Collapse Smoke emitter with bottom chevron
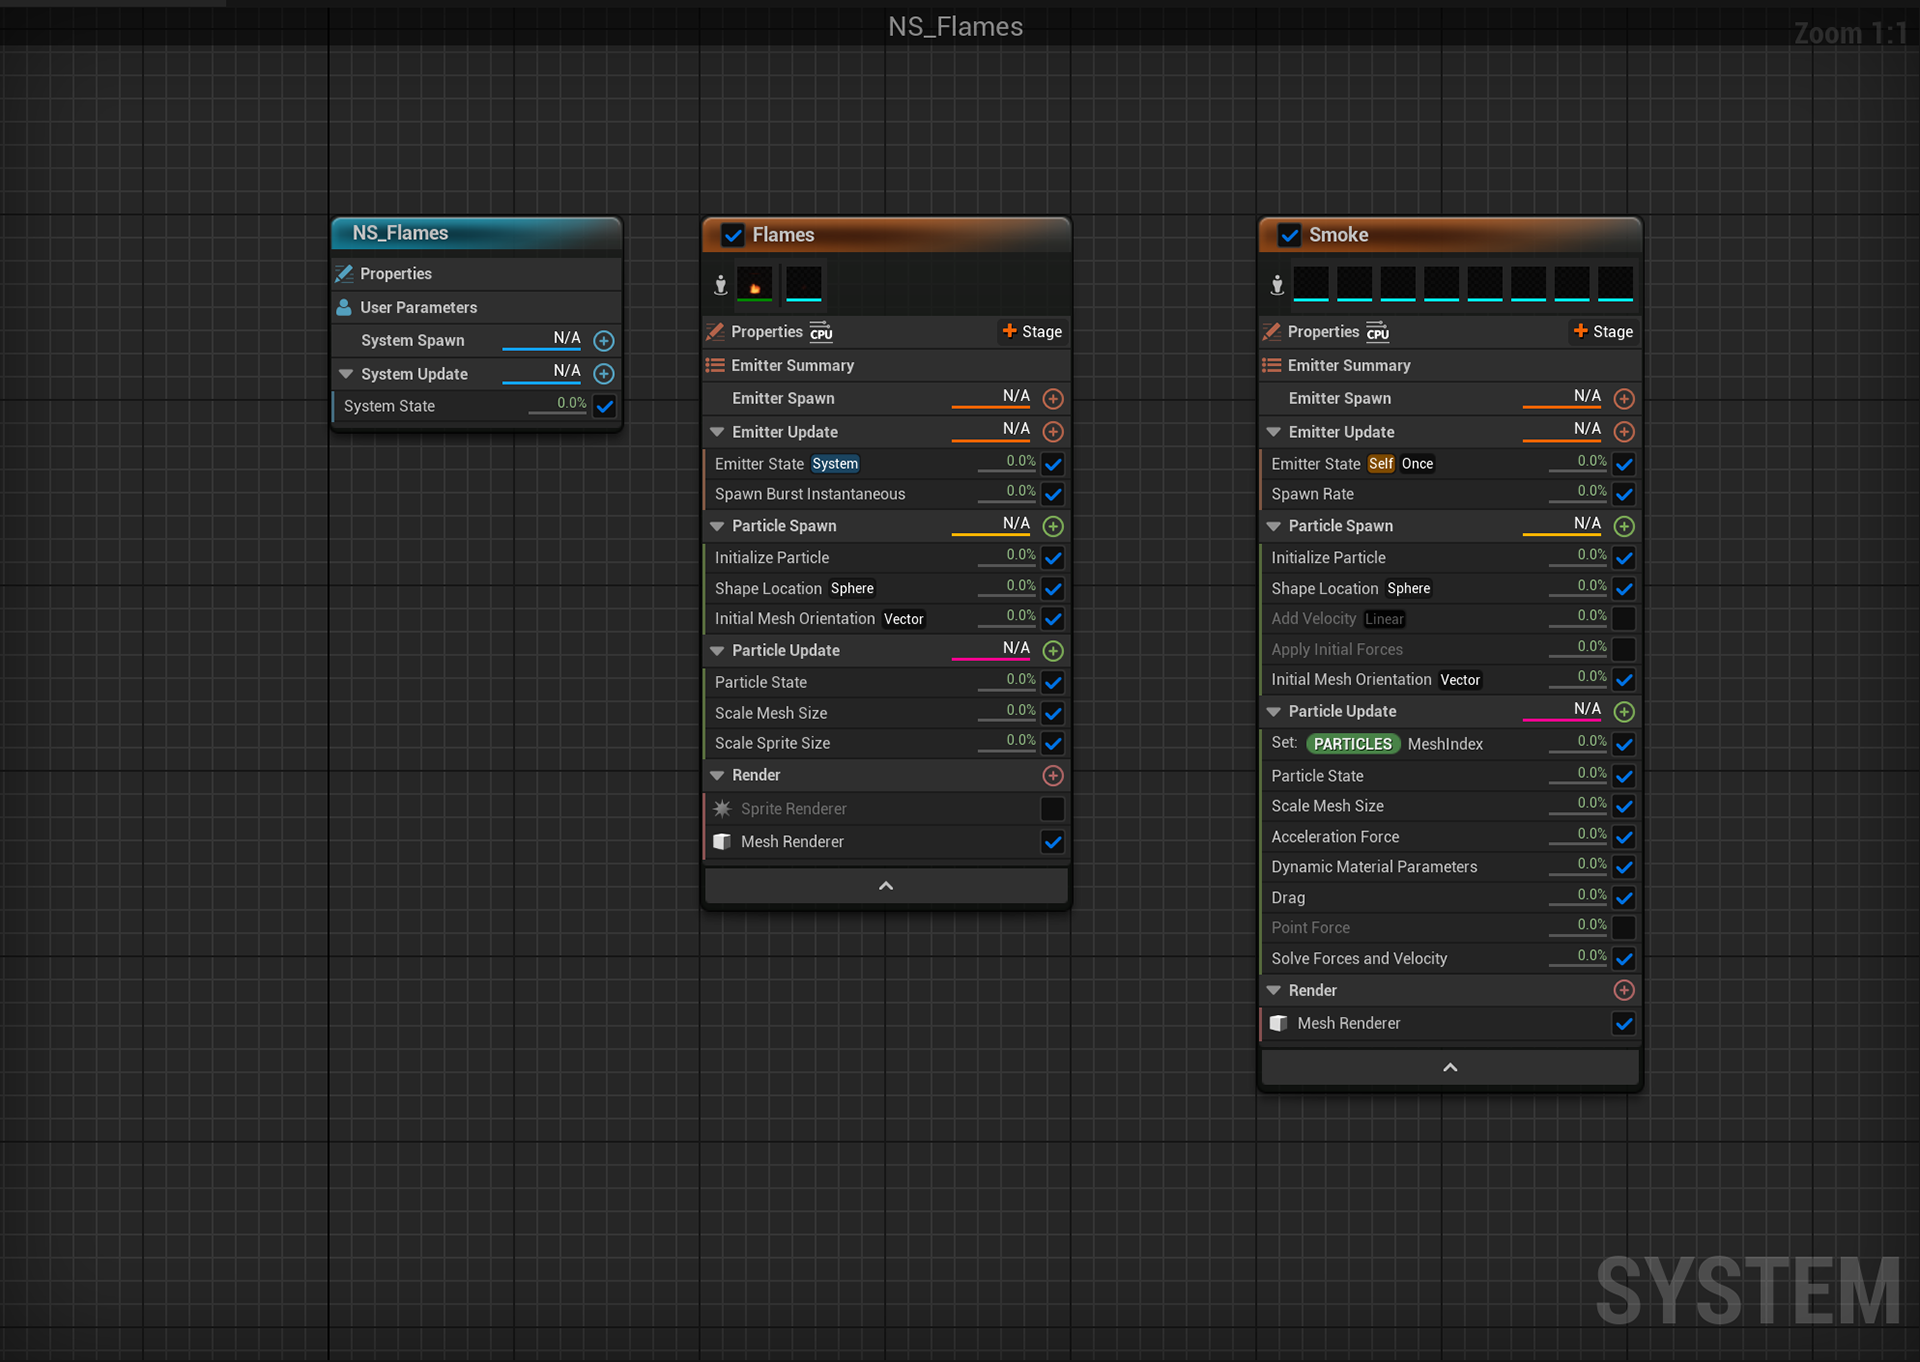Viewport: 1920px width, 1362px height. click(x=1450, y=1068)
